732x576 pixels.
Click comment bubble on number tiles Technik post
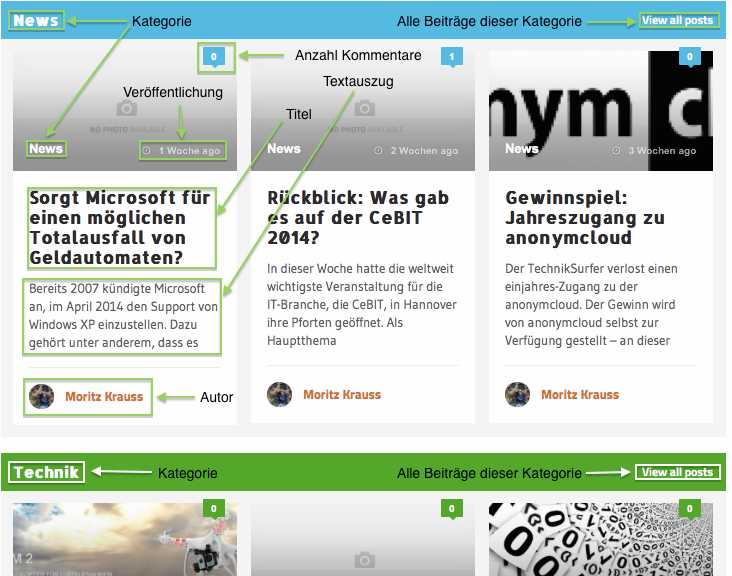tap(690, 509)
